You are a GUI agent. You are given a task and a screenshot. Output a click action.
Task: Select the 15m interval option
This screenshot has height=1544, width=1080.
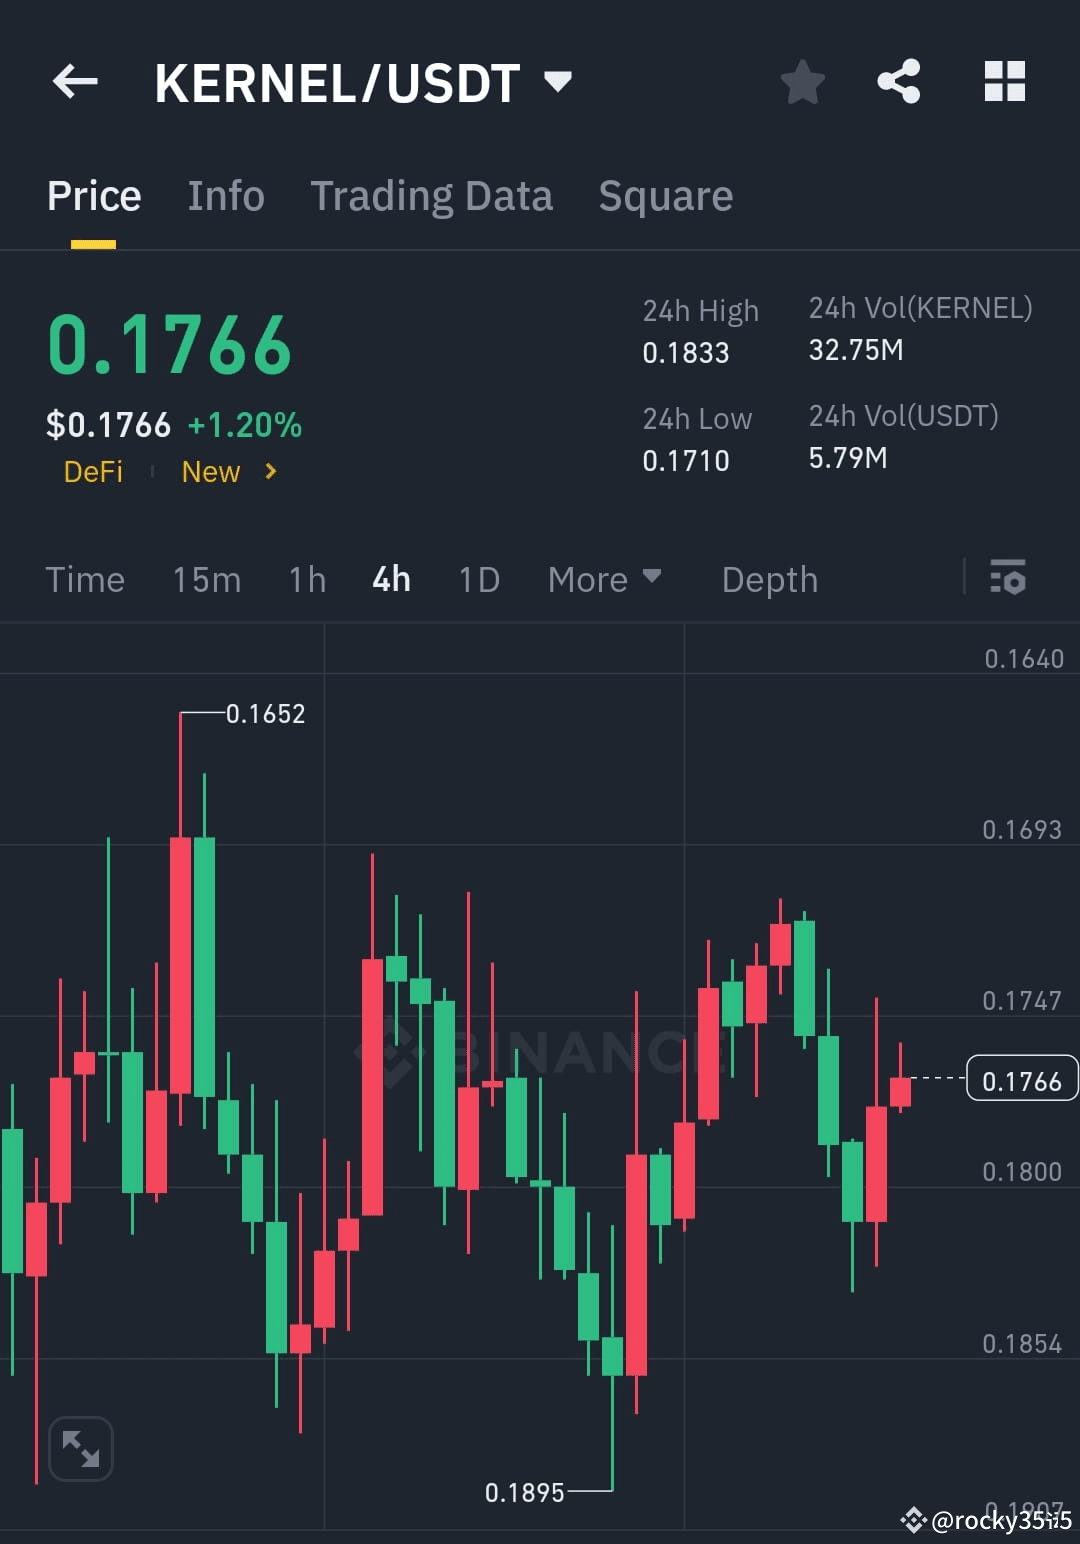[x=206, y=579]
